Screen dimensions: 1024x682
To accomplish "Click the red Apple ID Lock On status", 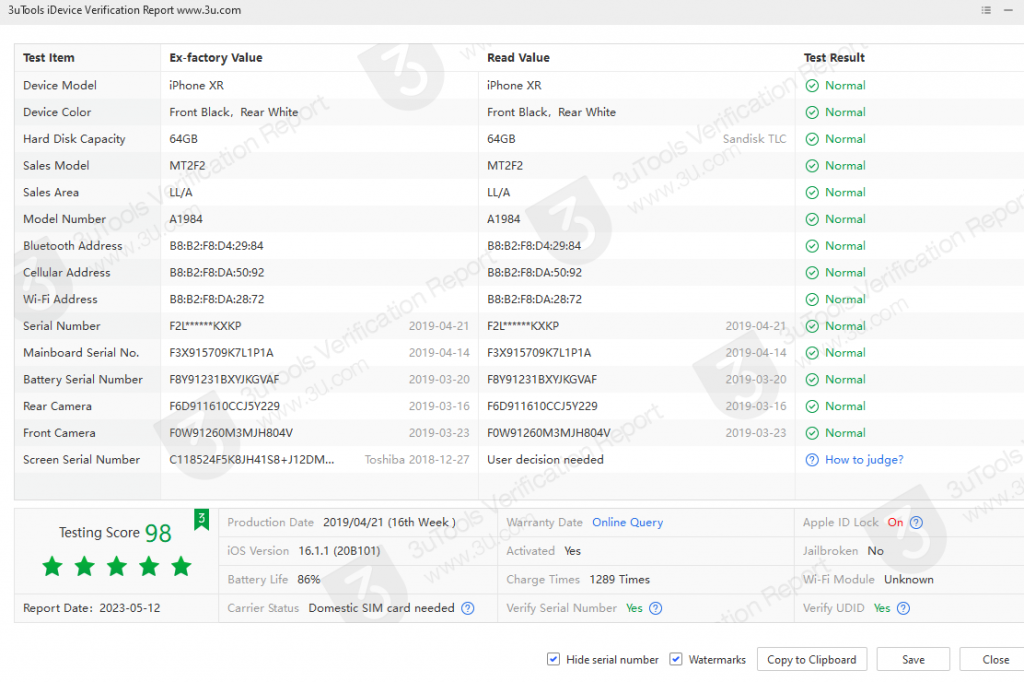I will [895, 523].
